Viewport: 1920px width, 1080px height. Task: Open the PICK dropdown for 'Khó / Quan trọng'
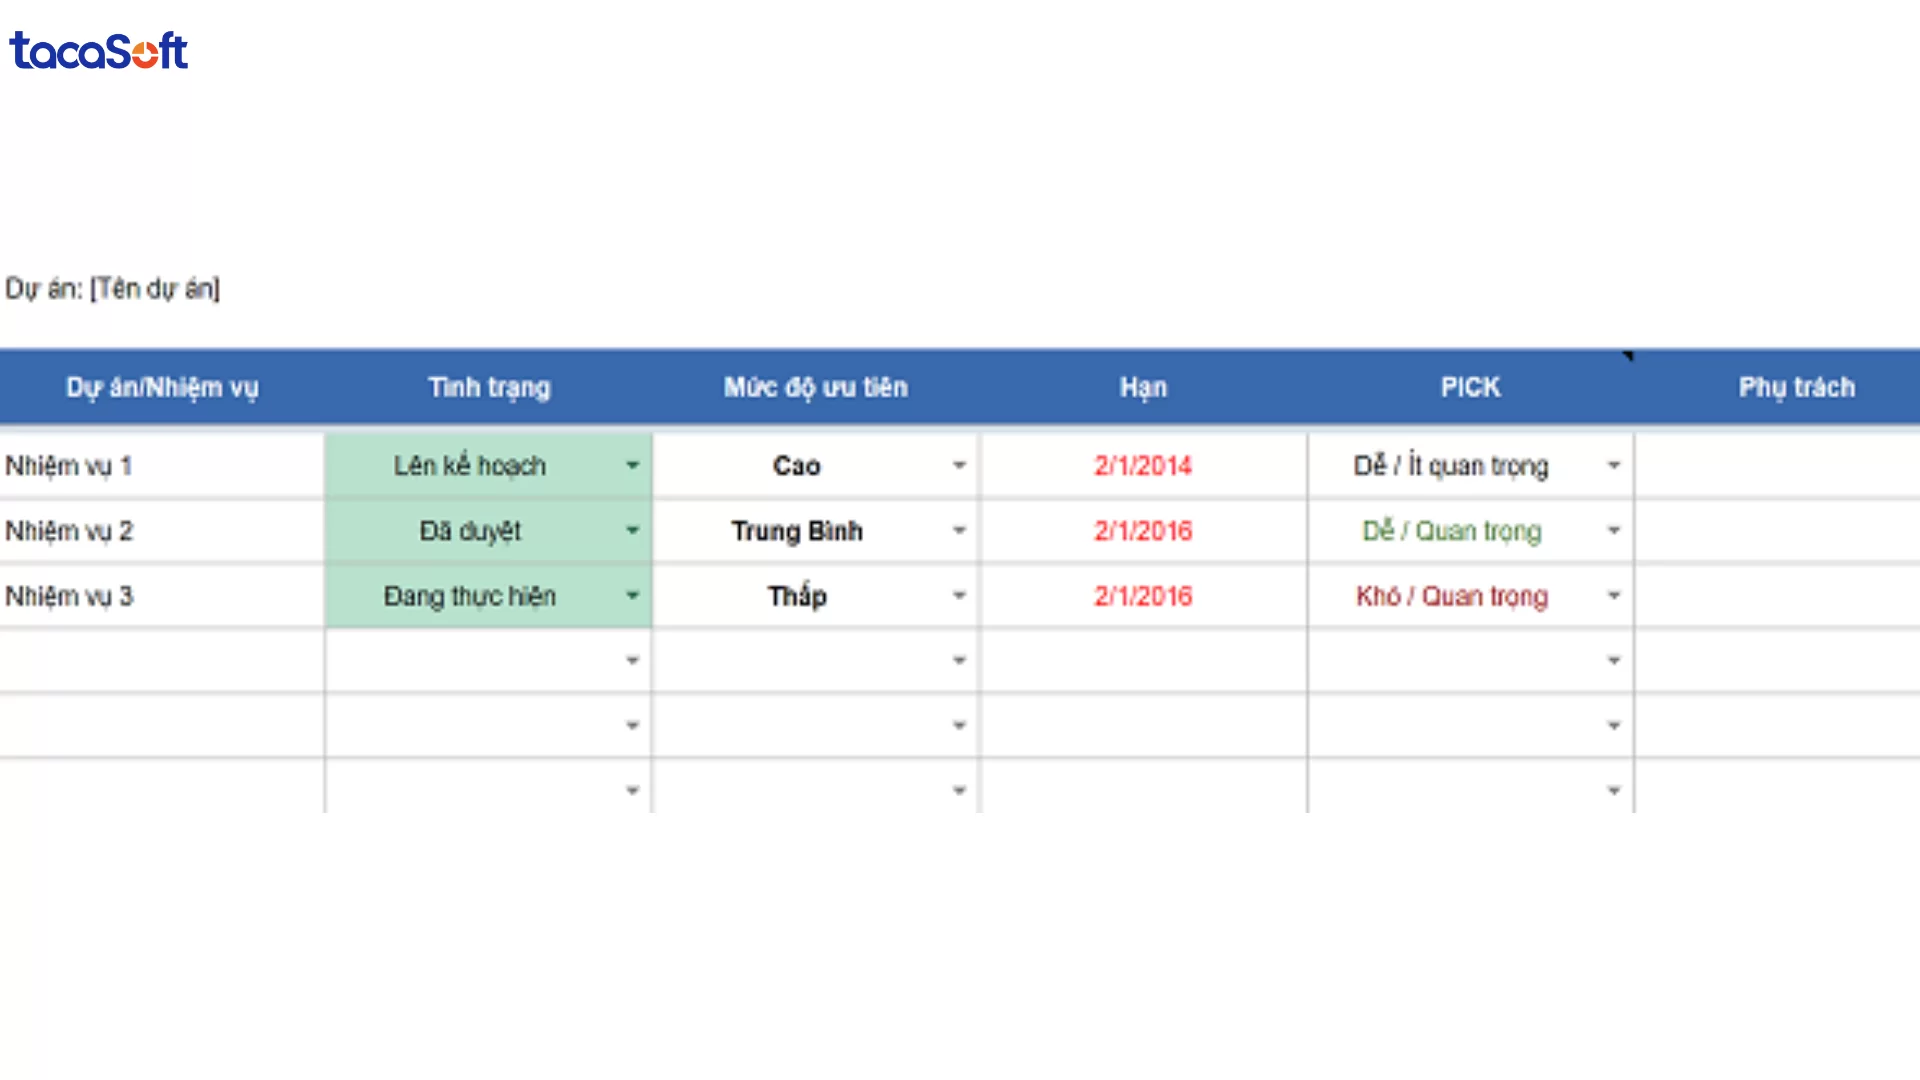pyautogui.click(x=1613, y=596)
